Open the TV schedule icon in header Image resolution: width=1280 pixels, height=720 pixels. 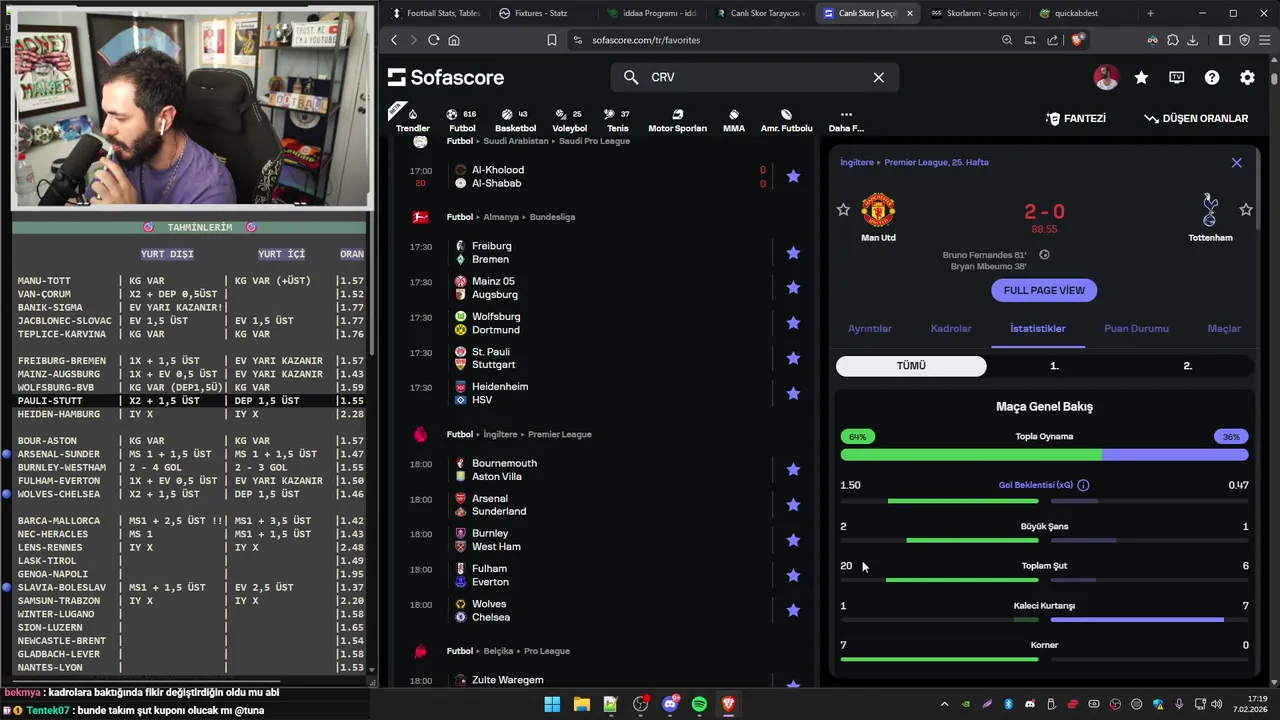tap(1177, 77)
